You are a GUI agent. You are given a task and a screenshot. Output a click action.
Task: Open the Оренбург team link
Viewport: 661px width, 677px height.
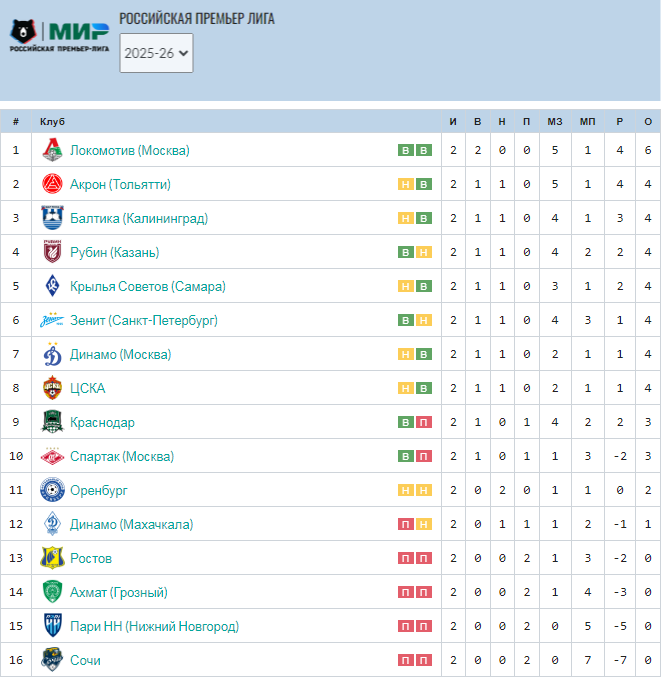[x=99, y=490]
